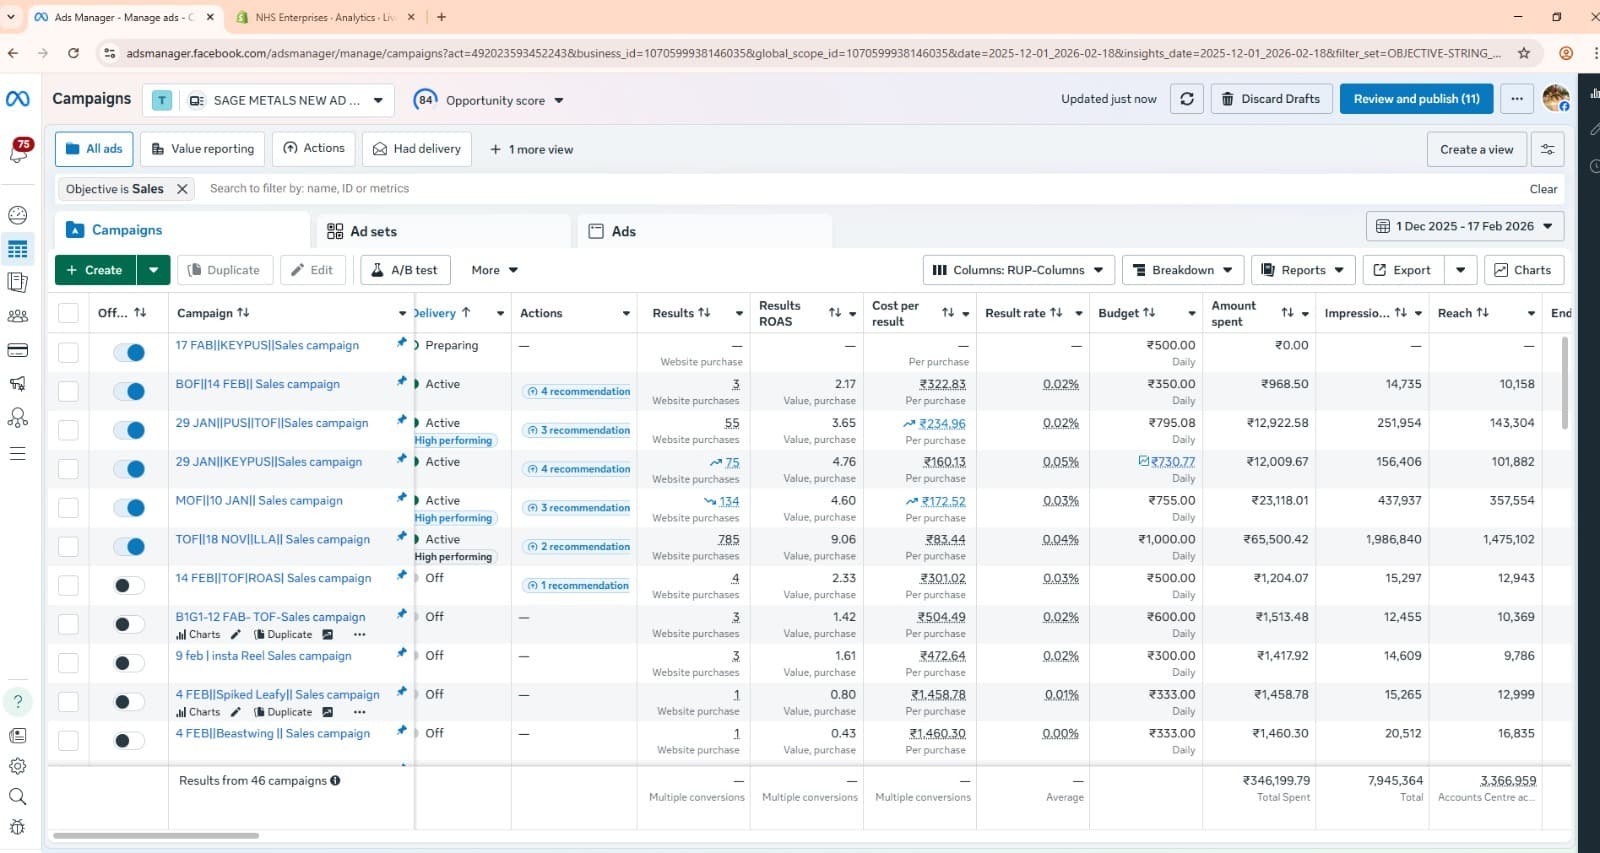
Task: Click the A/B test button
Action: [405, 270]
